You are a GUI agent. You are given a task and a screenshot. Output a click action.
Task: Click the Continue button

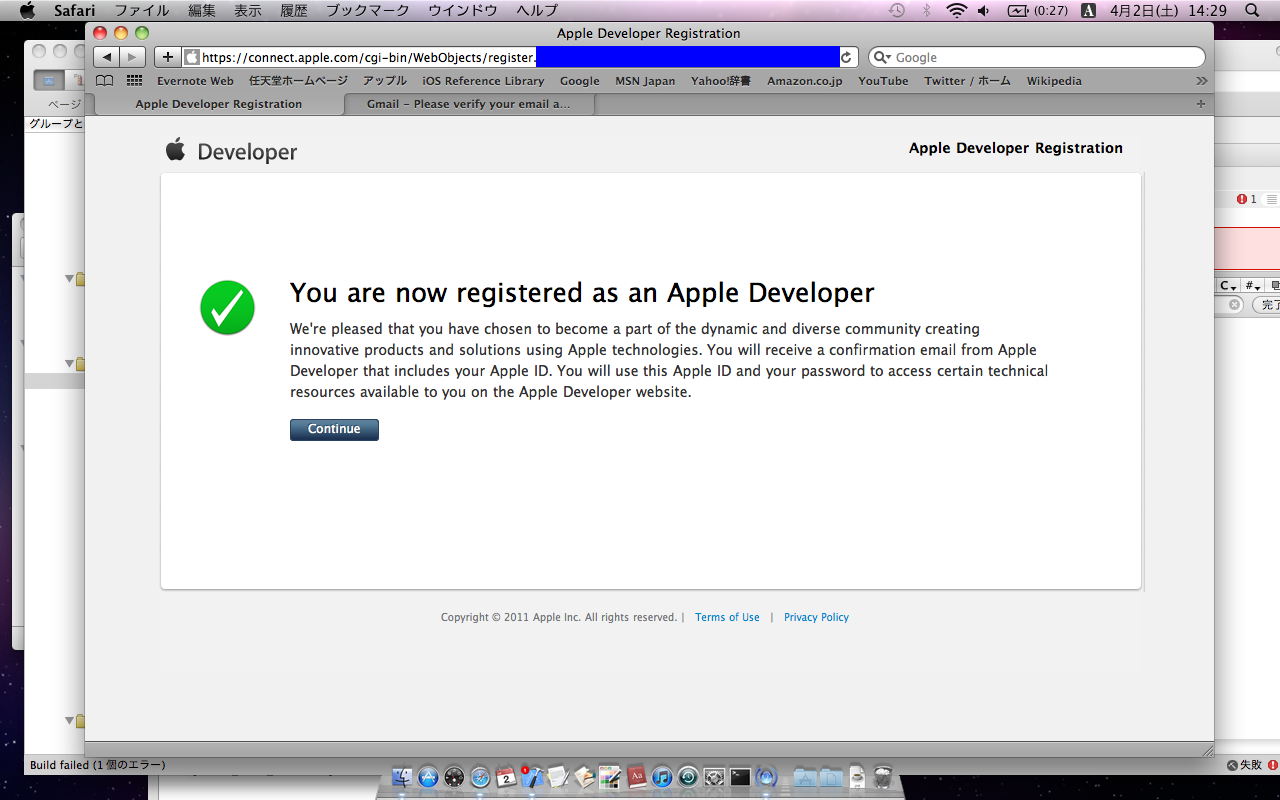click(x=334, y=429)
